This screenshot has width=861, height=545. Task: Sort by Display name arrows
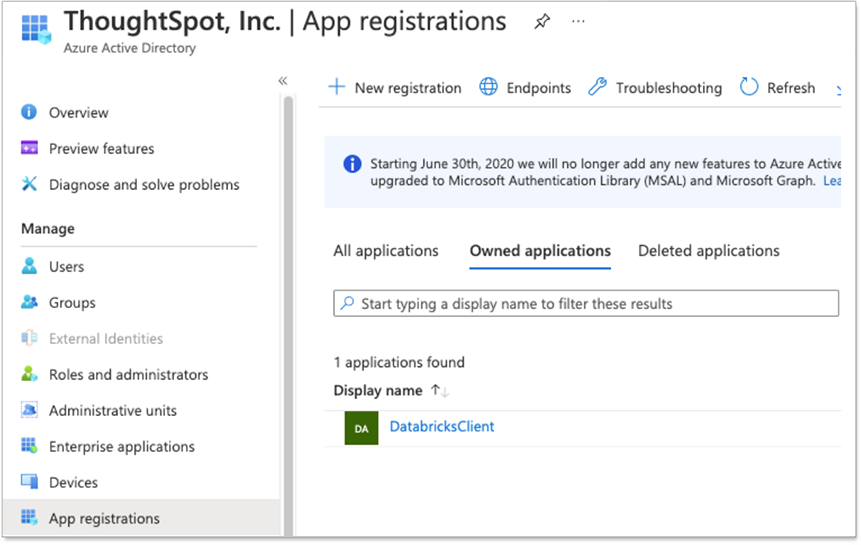pyautogui.click(x=439, y=391)
